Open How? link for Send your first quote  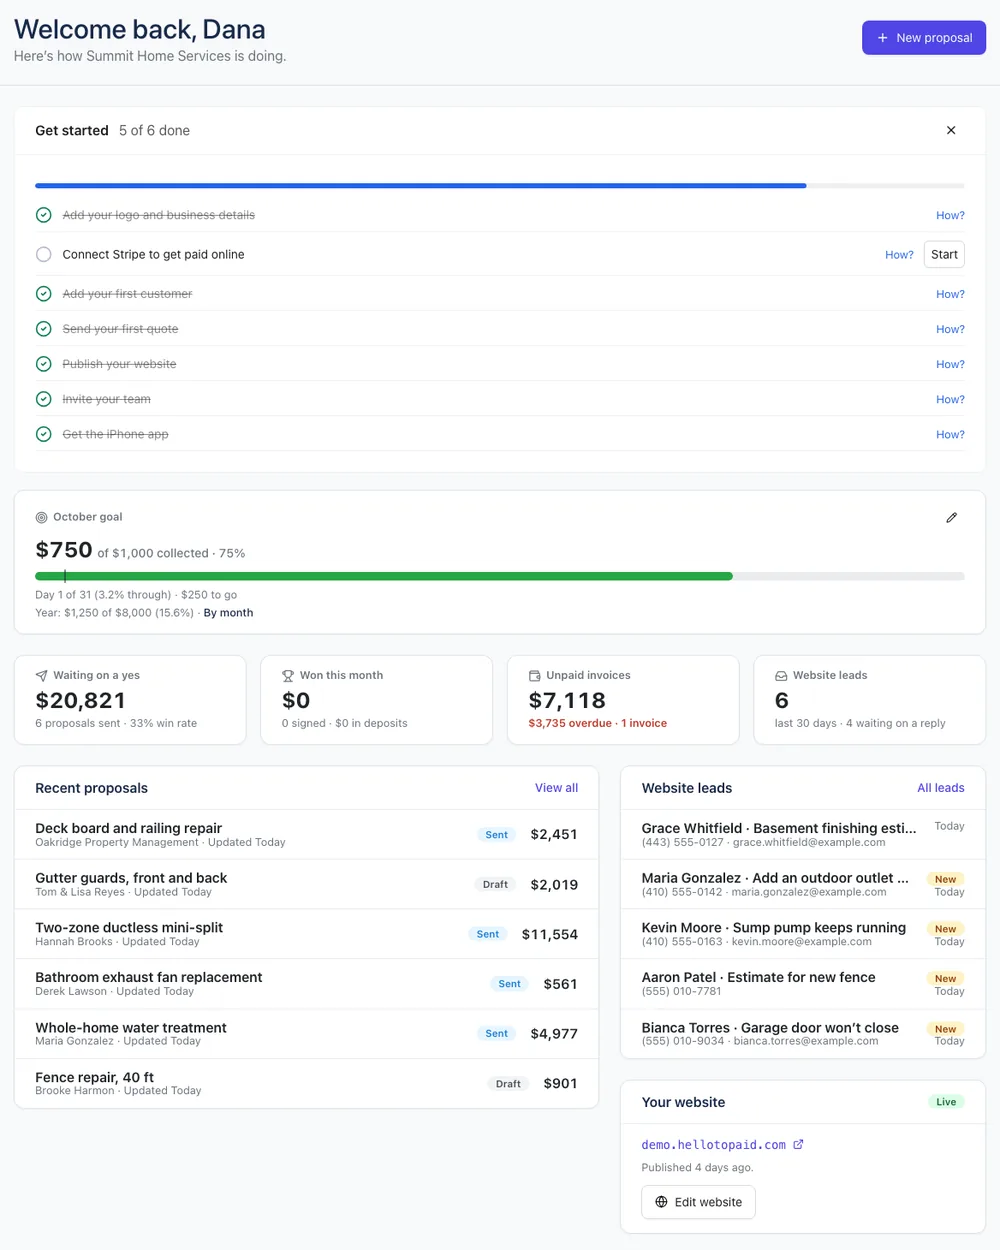point(950,329)
